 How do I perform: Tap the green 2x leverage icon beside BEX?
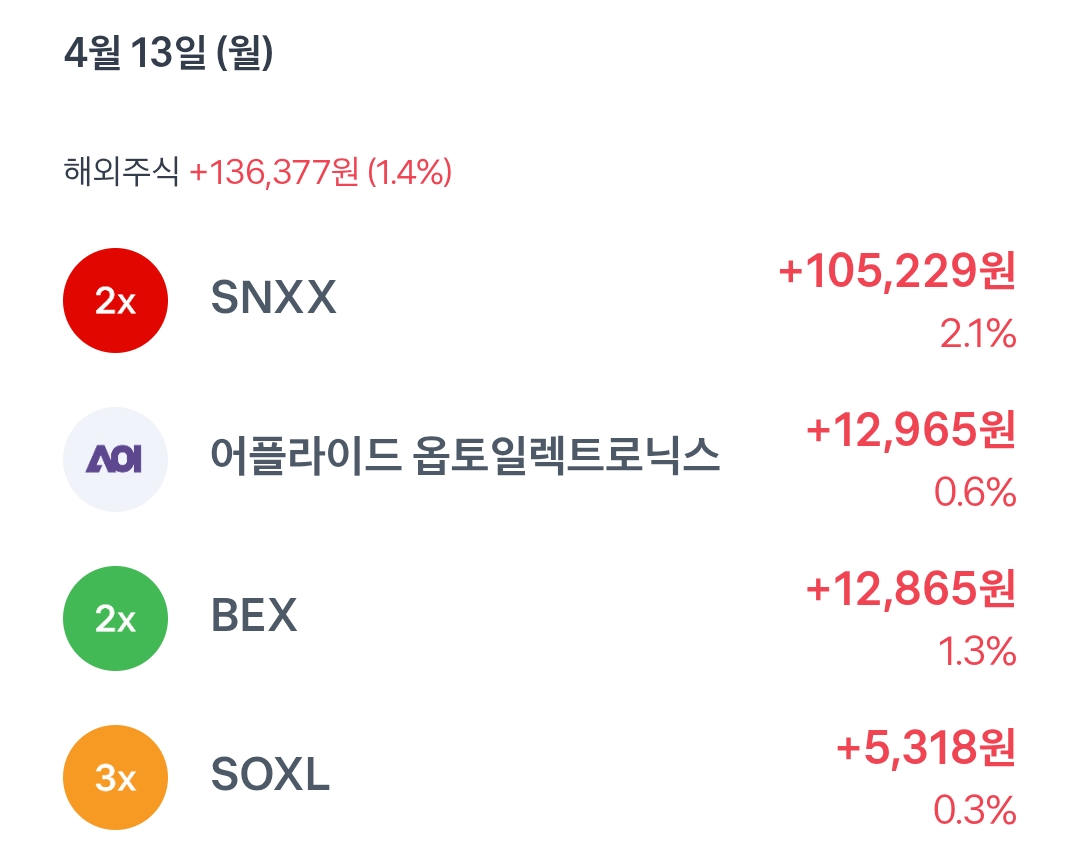pos(113,618)
